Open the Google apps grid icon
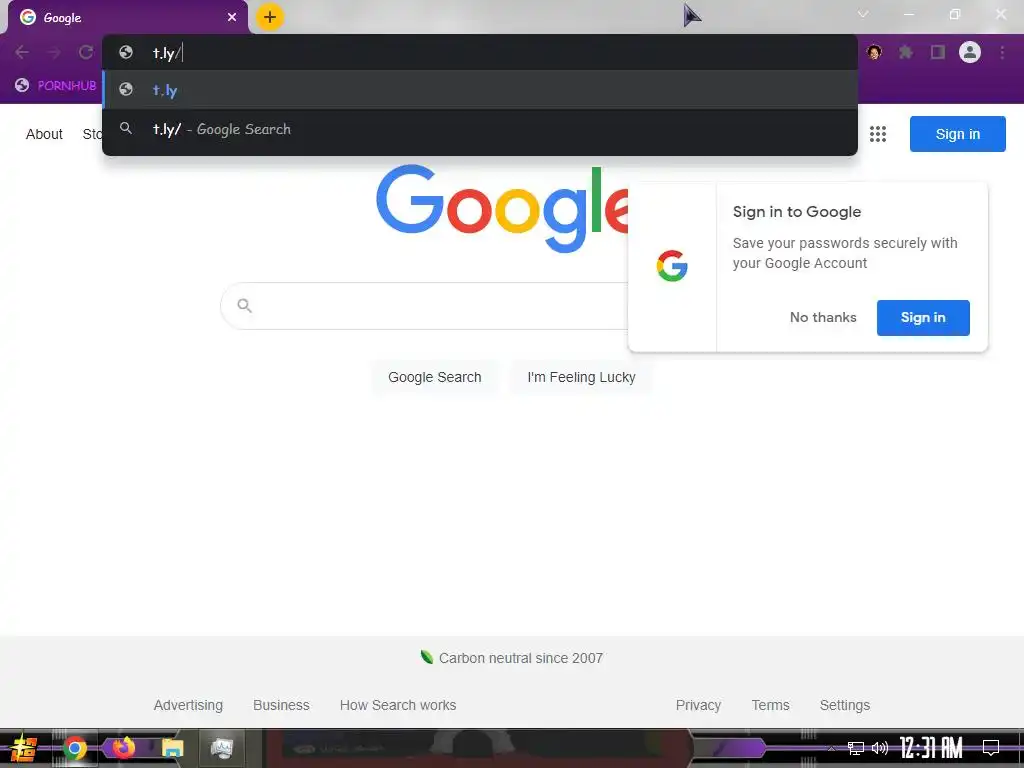Viewport: 1024px width, 768px height. click(x=878, y=134)
